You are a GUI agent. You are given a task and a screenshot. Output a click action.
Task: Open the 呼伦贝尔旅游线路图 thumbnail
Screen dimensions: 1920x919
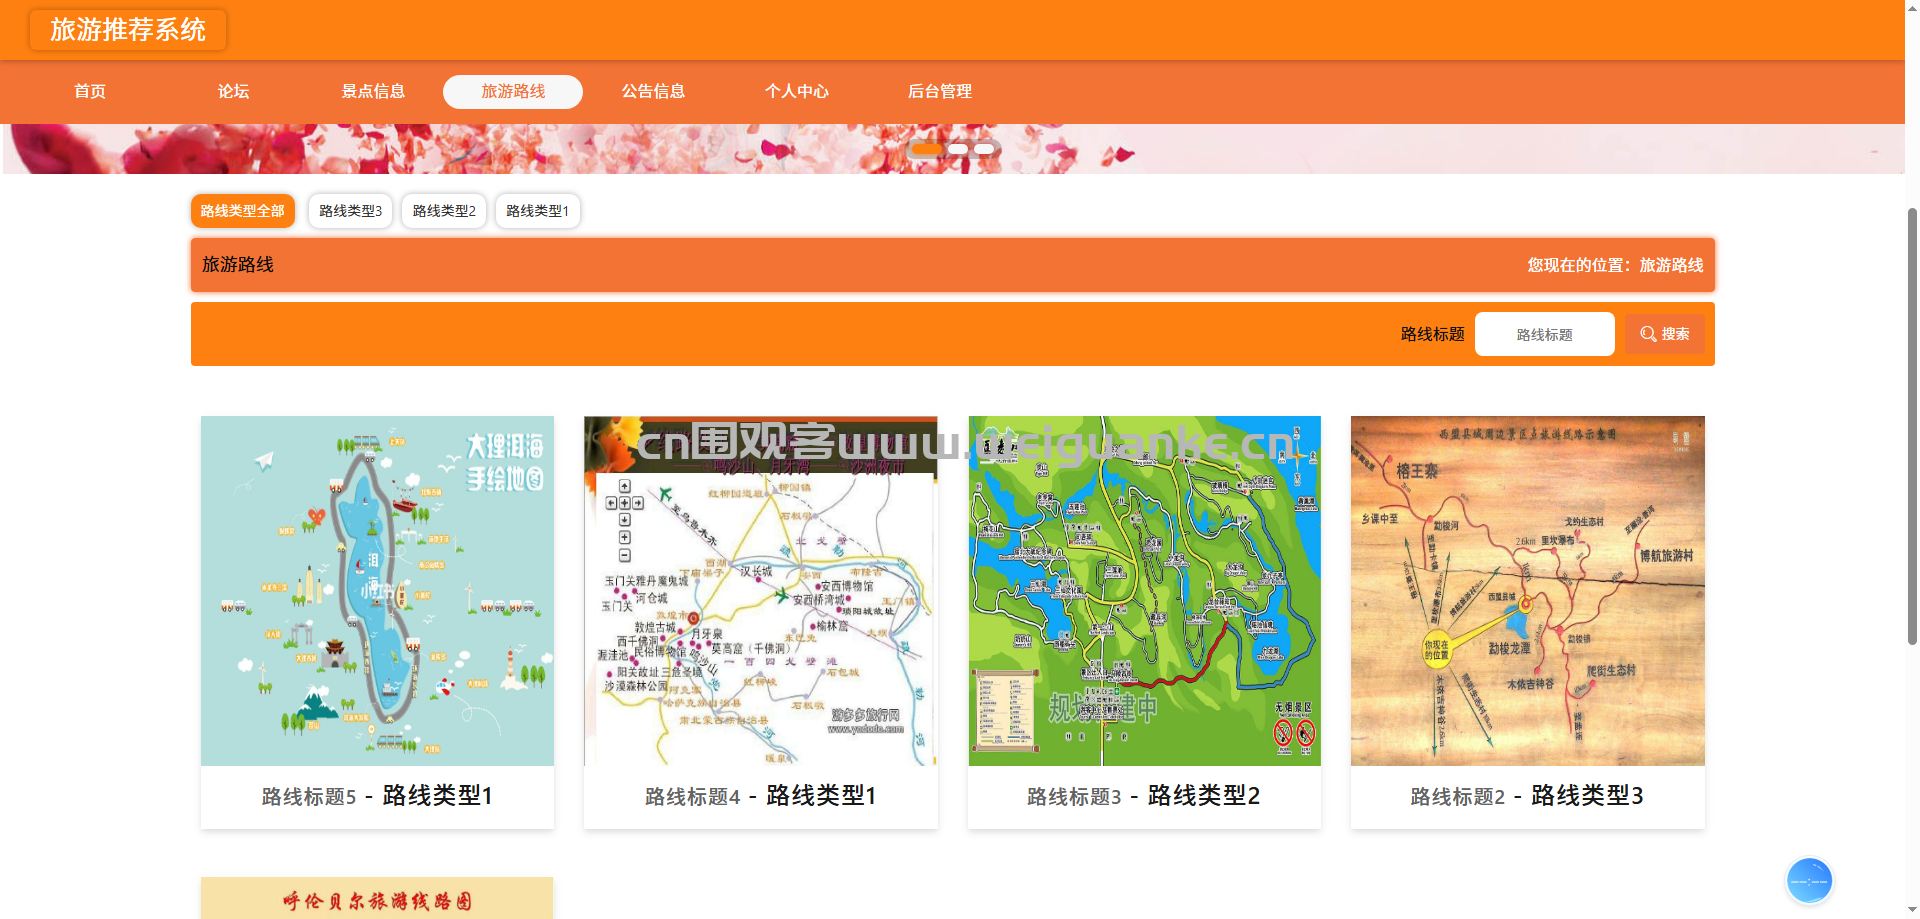[377, 898]
